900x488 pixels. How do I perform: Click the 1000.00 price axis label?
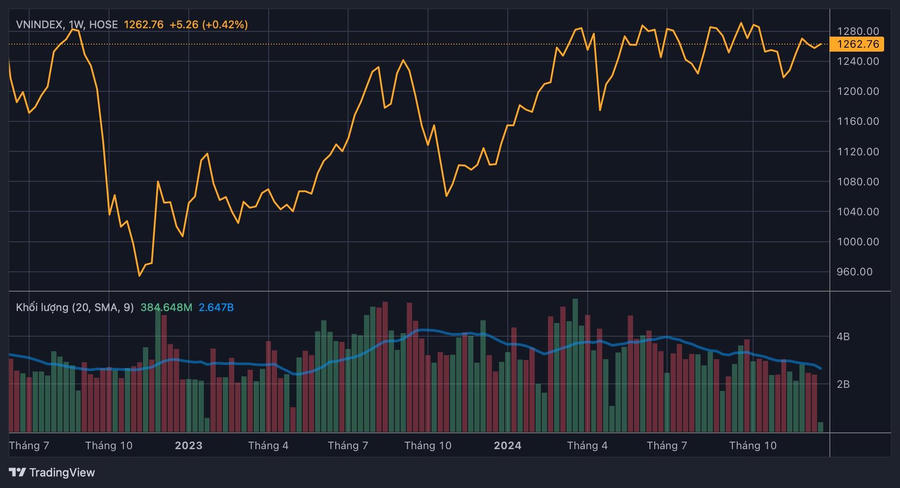pos(858,242)
